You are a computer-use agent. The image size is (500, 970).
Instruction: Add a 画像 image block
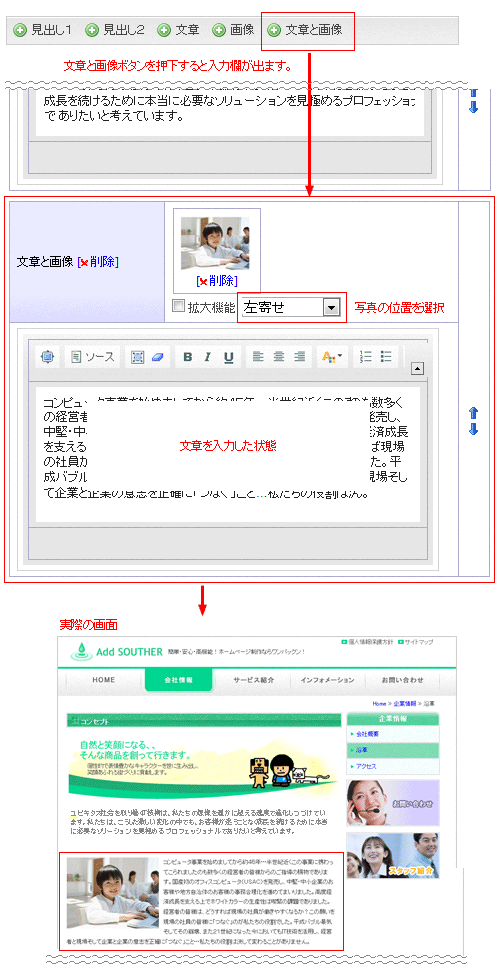tap(233, 30)
